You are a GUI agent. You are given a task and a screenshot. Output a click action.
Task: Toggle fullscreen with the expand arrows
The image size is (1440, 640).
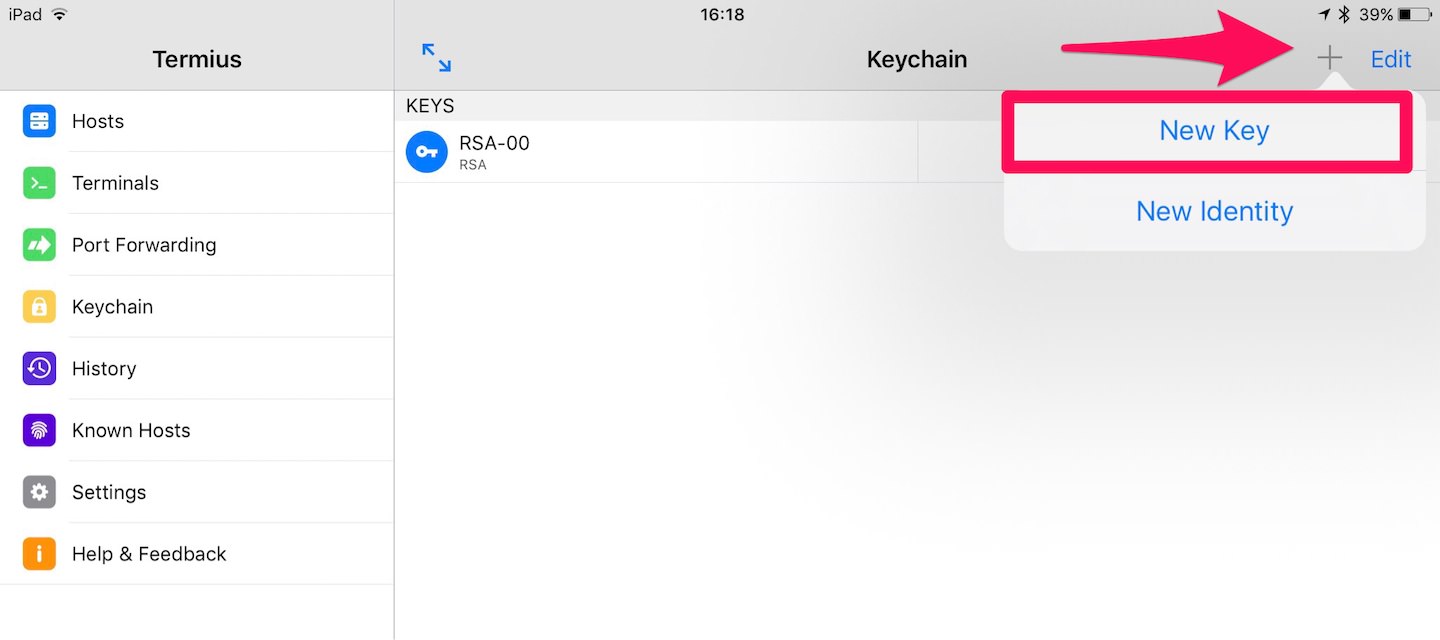click(x=436, y=58)
